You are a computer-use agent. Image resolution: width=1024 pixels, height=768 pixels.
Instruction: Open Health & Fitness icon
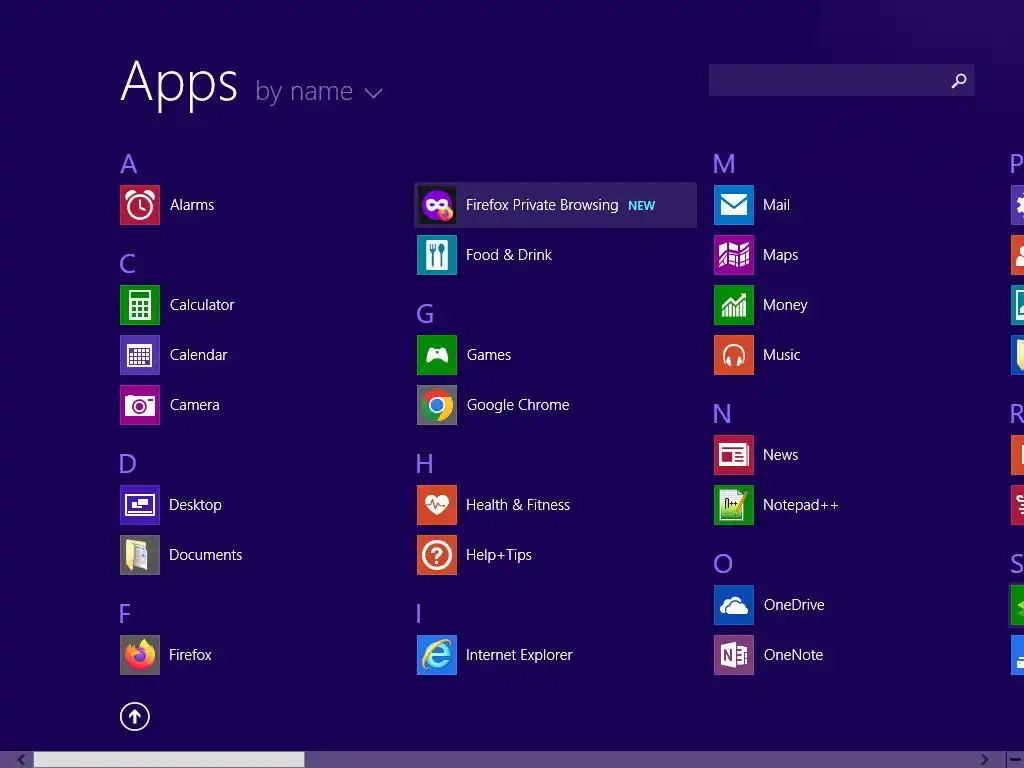[x=437, y=505]
